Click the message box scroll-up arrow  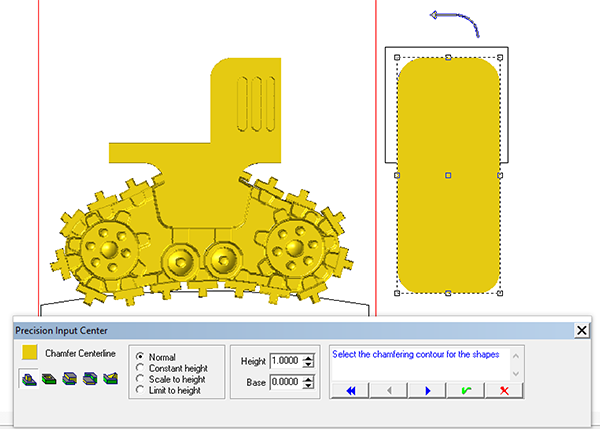tap(516, 356)
